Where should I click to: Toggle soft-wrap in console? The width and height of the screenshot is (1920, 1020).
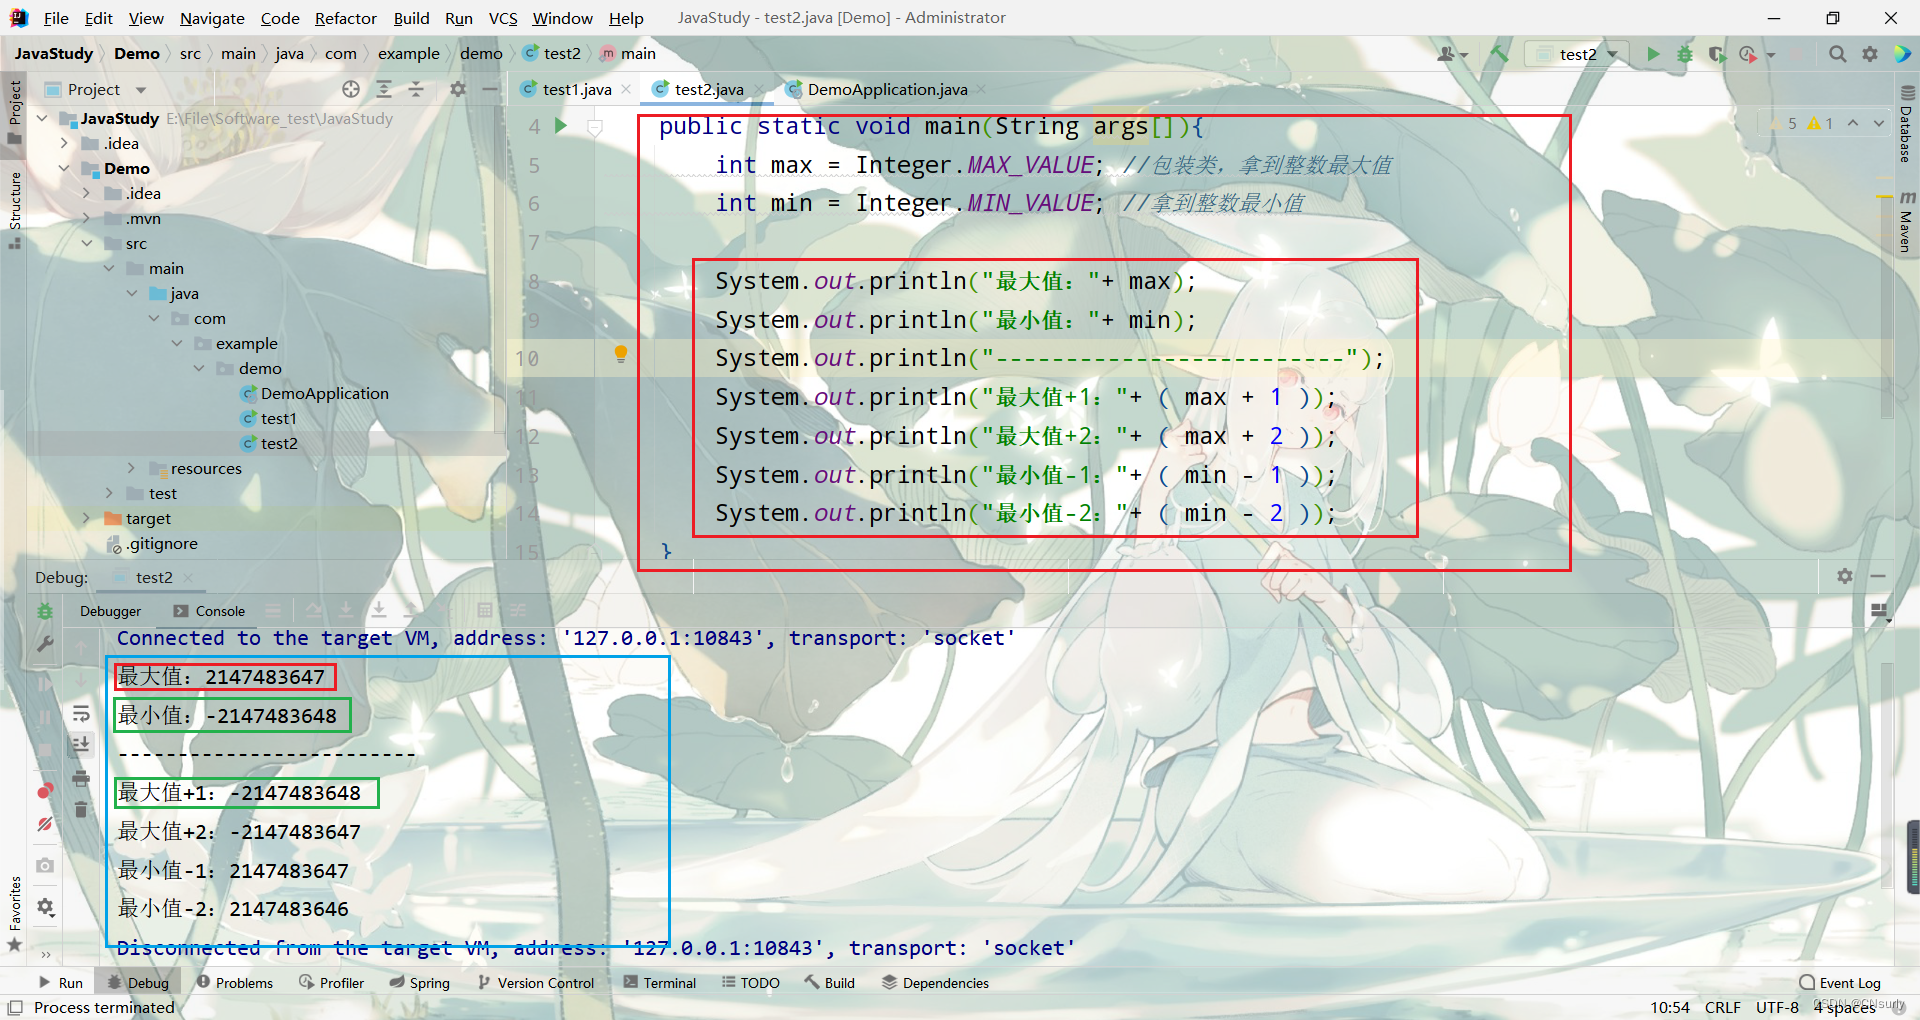pos(81,713)
